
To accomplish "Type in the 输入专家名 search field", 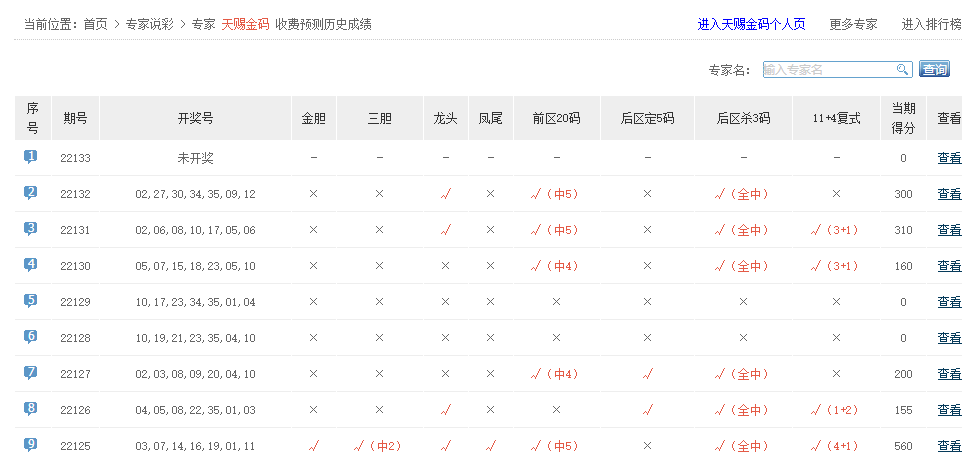I will coord(828,69).
